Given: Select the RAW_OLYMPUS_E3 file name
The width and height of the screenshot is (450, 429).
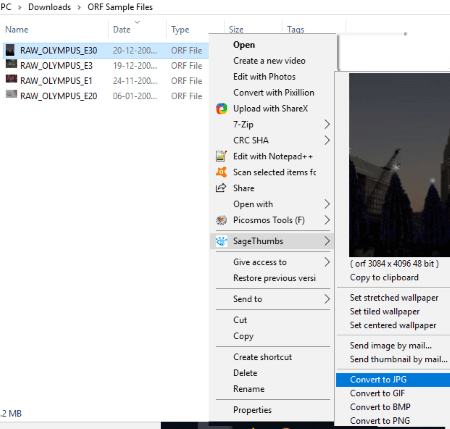Looking at the screenshot, I should coord(56,66).
